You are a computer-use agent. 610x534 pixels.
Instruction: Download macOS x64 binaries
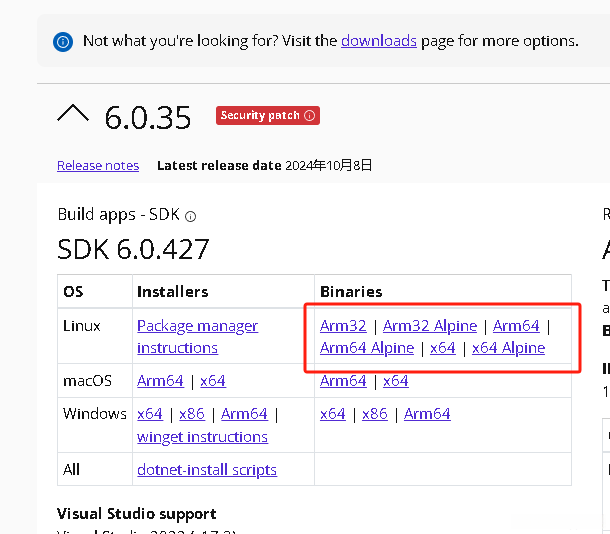pos(395,381)
